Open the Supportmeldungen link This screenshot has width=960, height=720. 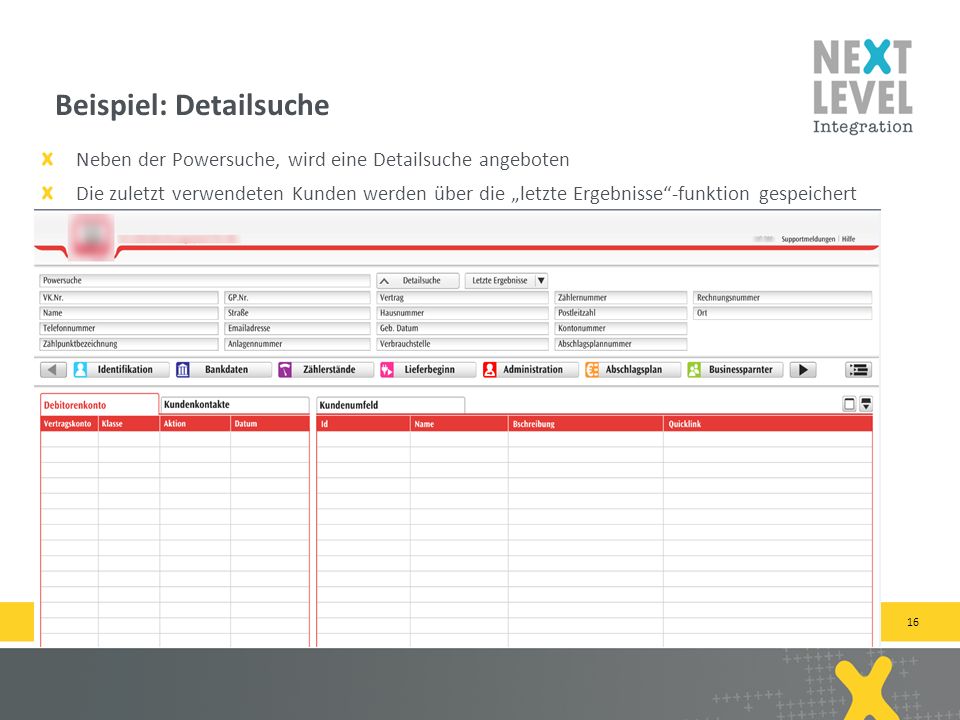808,239
